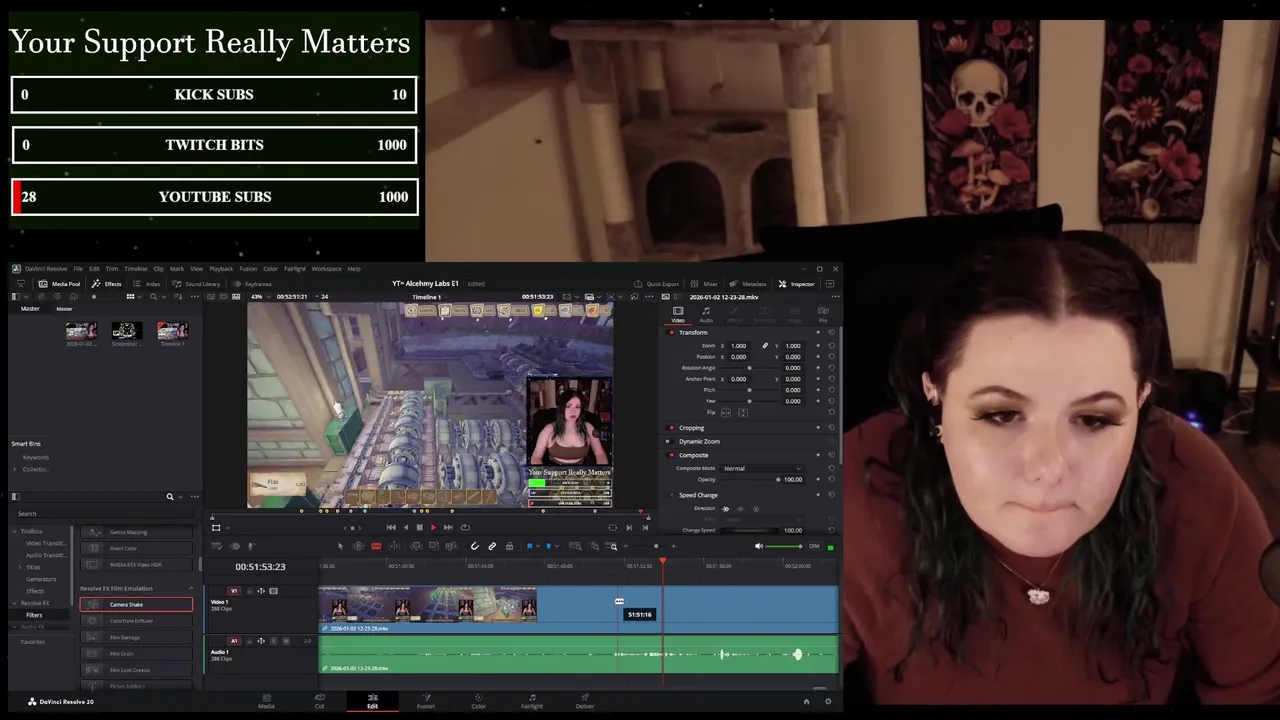Collapse the Toolbox tree item

tap(16, 531)
